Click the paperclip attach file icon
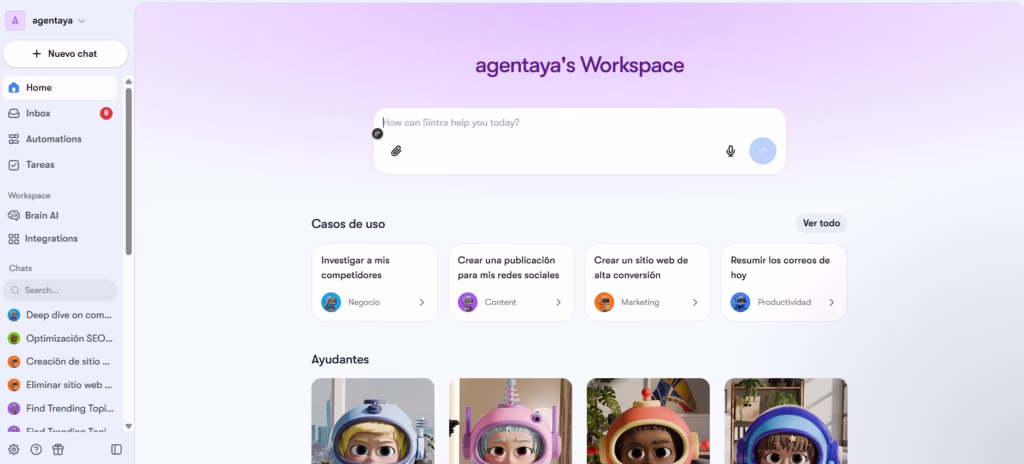This screenshot has height=464, width=1024. point(396,151)
